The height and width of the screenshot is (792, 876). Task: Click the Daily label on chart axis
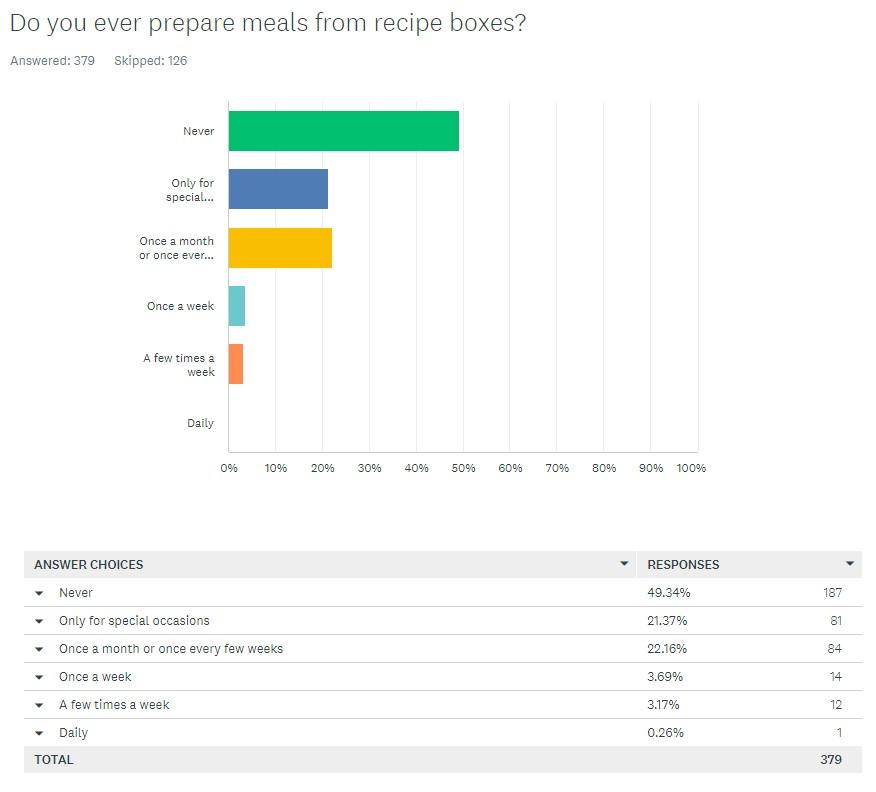[x=201, y=423]
